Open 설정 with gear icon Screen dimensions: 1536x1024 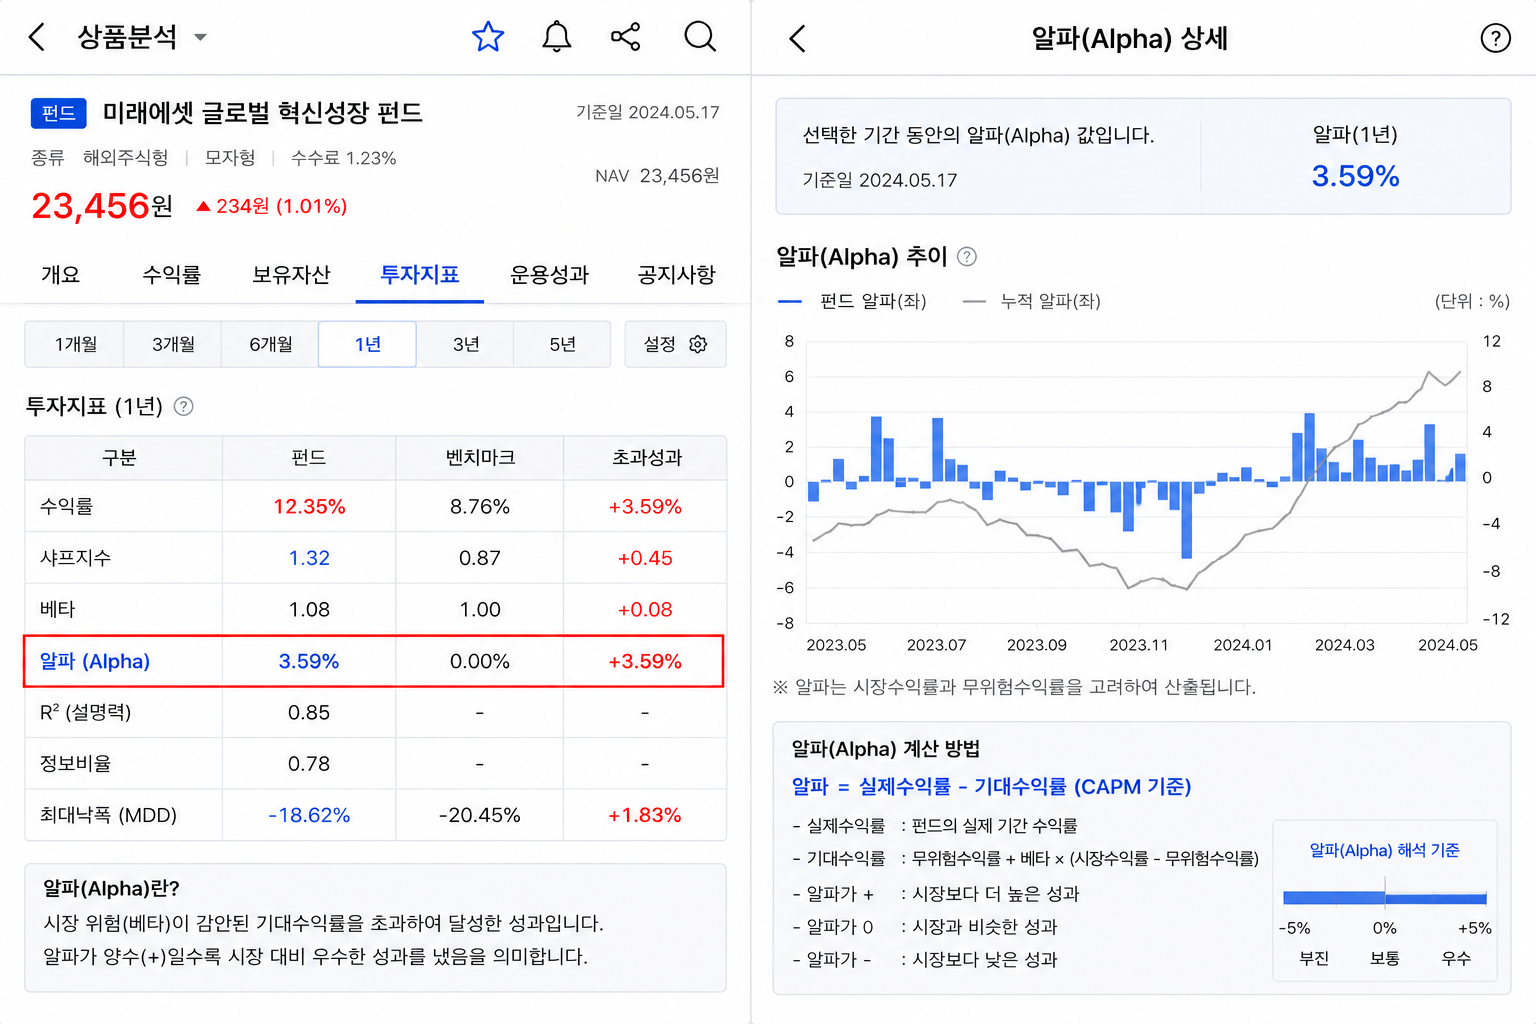675,344
